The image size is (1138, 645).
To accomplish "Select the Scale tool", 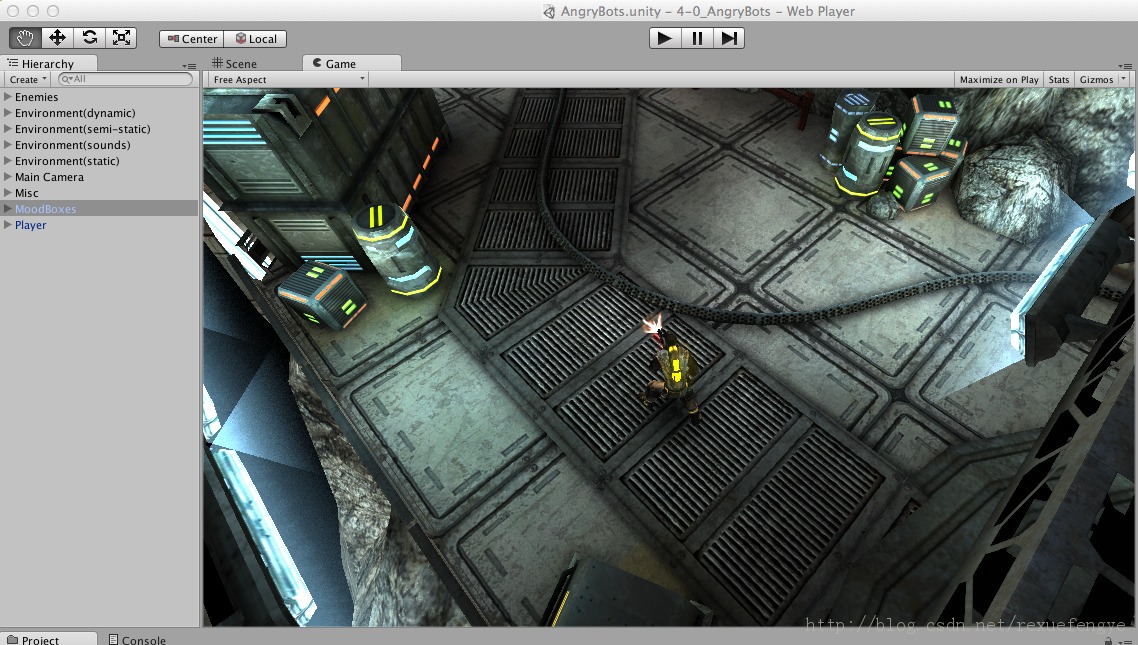I will click(121, 38).
